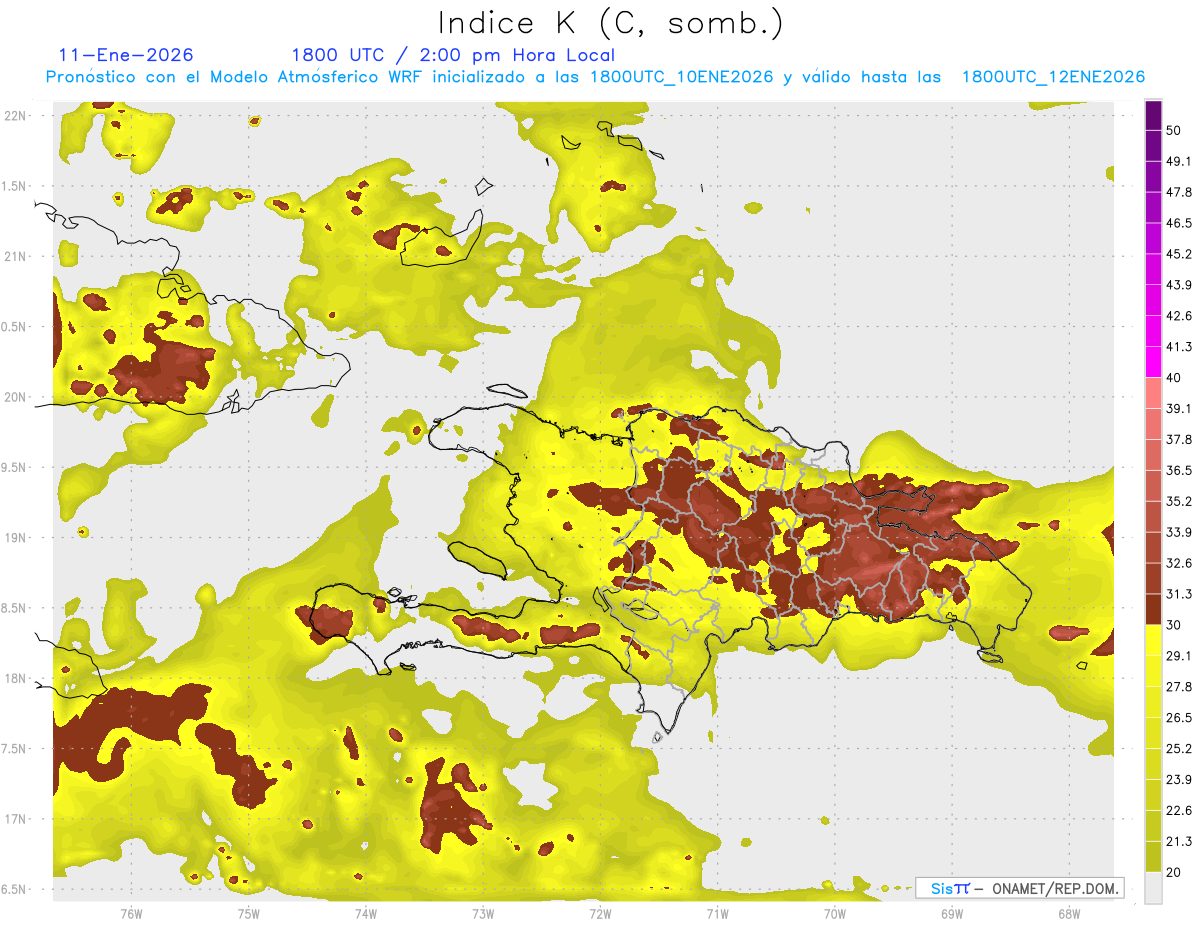Click the legend value '40'

point(1173,377)
